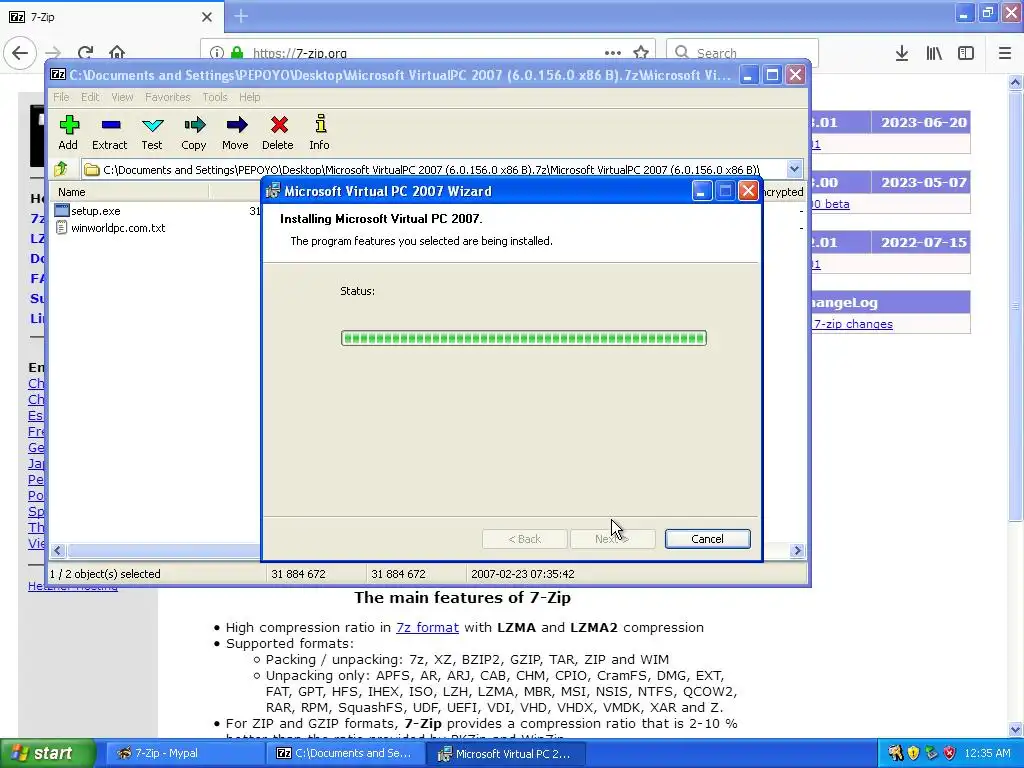1024x768 pixels.
Task: Select setup.exe in the file list
Action: [95, 211]
